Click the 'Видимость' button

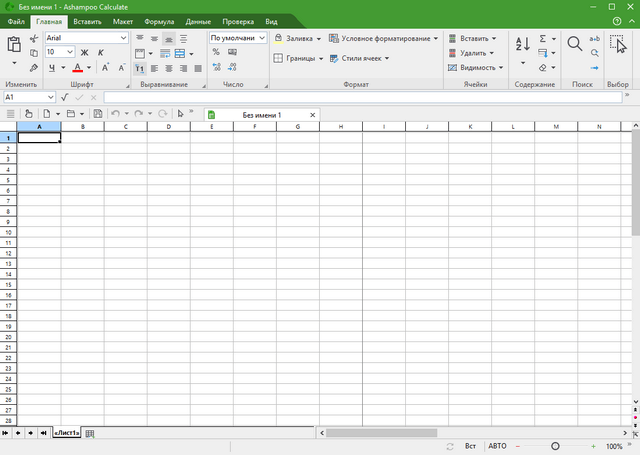(x=474, y=68)
